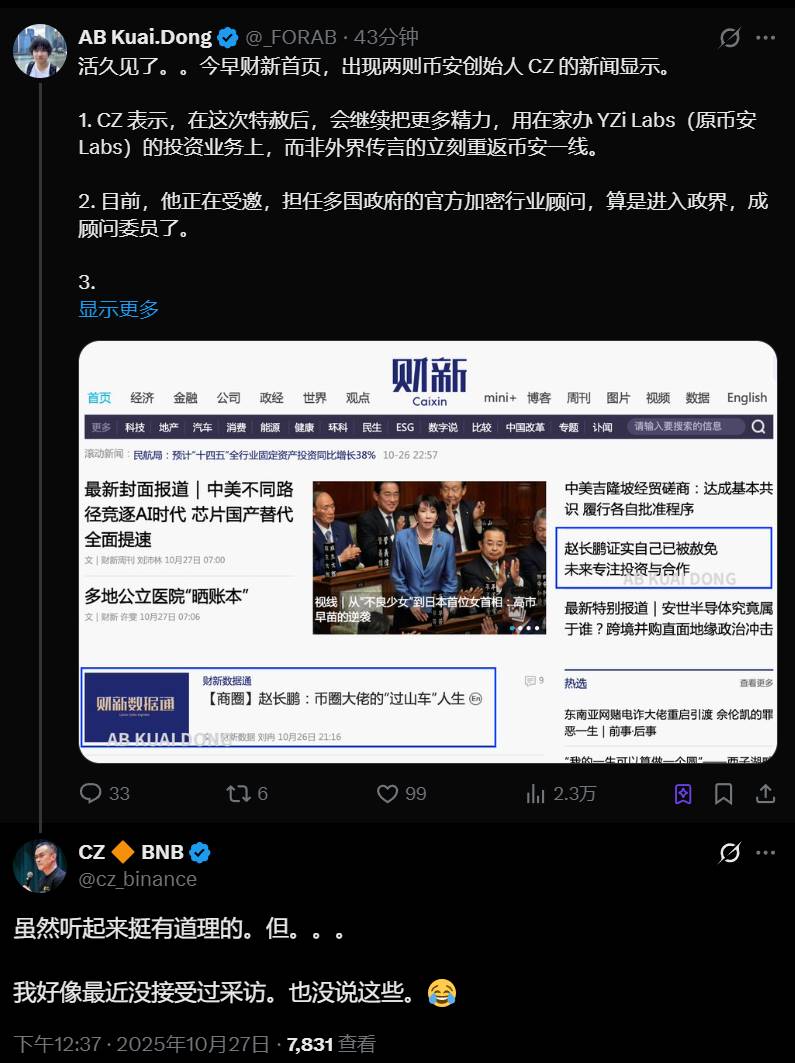Reply to AB Kuai.Dong's post
795x1063 pixels.
pos(104,793)
